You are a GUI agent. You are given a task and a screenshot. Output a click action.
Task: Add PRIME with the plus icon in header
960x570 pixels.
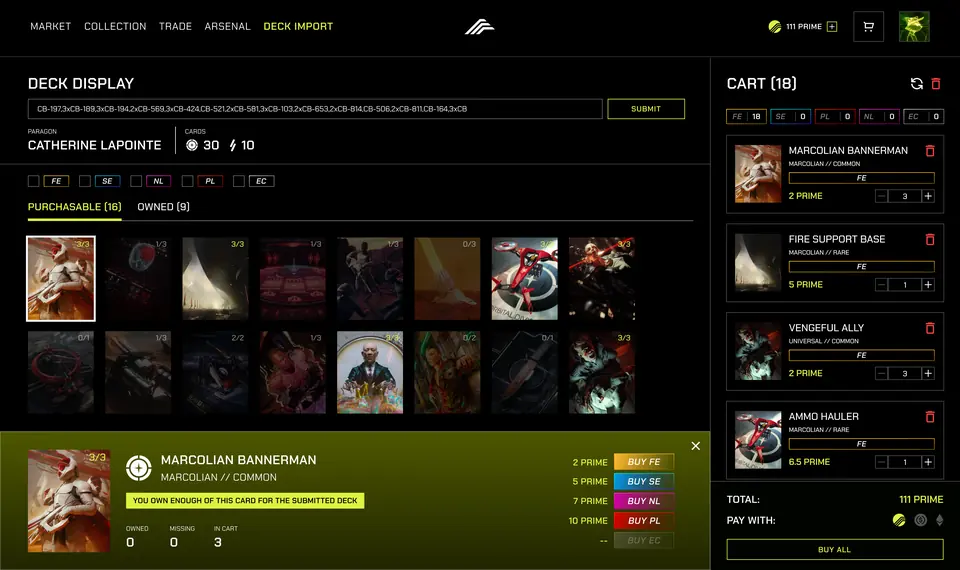[x=832, y=26]
